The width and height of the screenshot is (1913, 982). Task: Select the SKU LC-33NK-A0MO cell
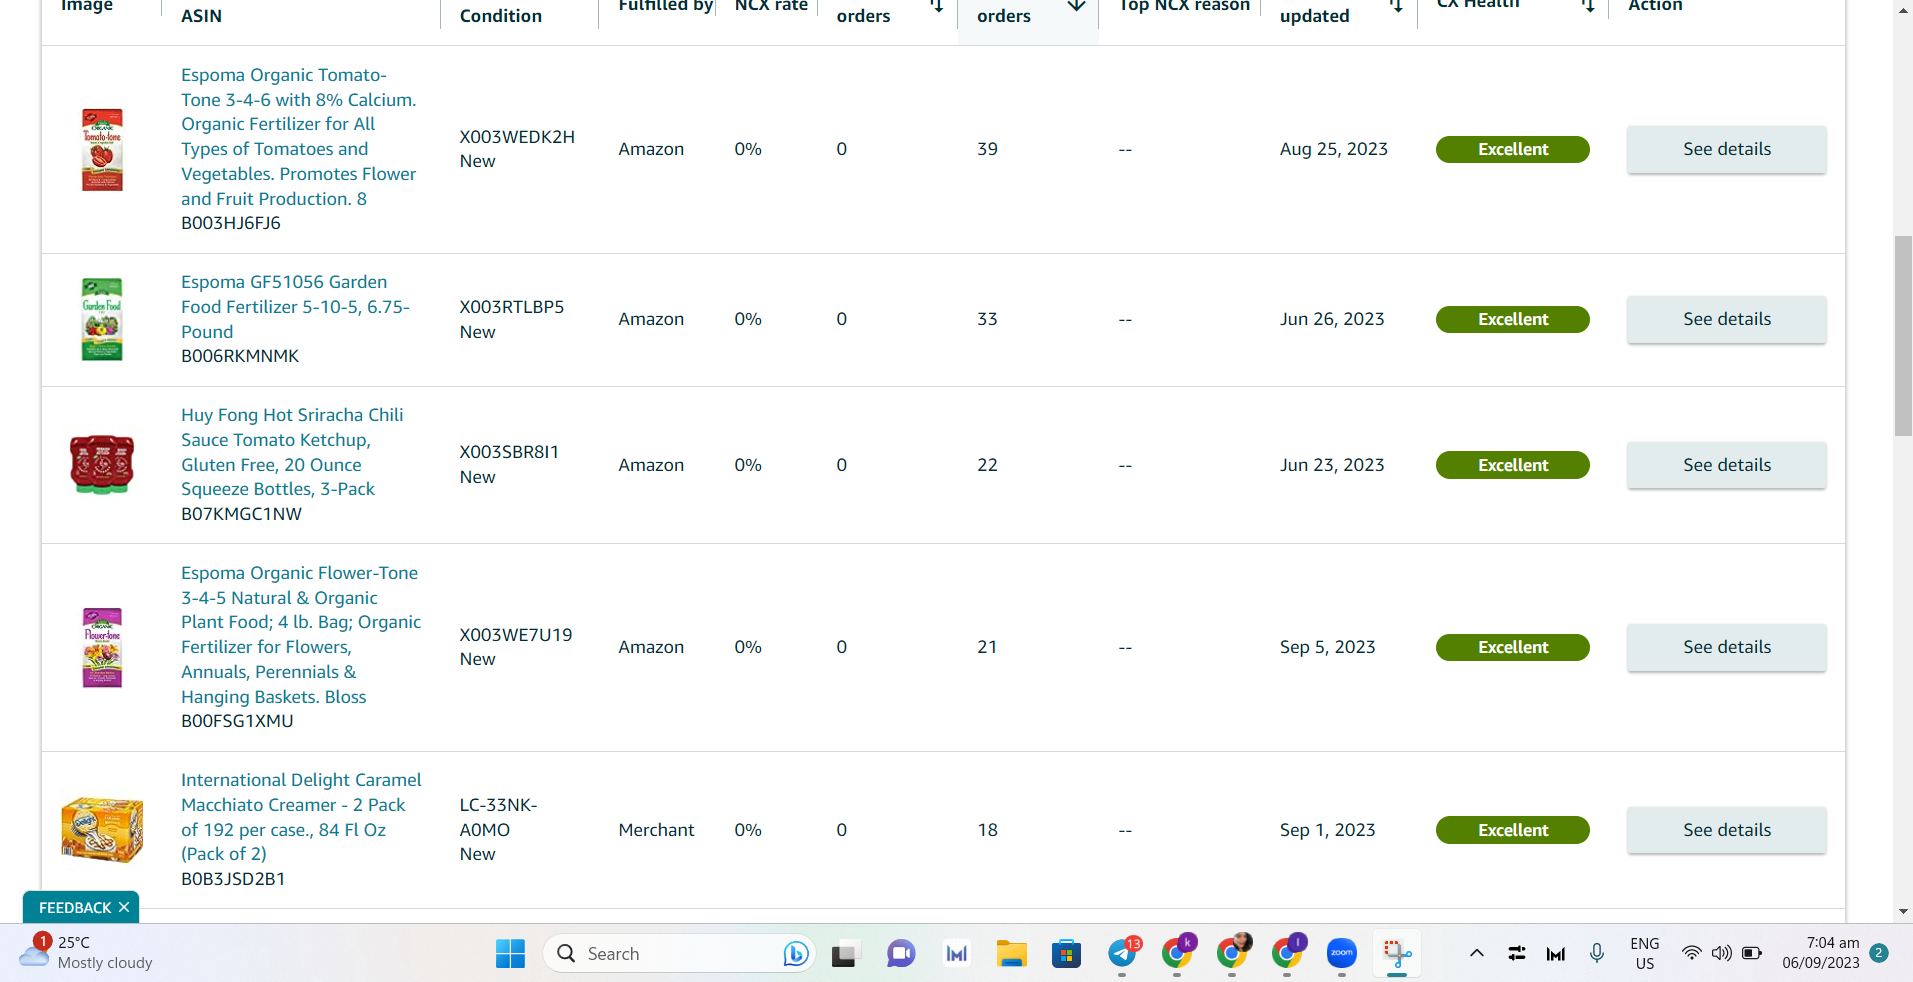coord(498,817)
